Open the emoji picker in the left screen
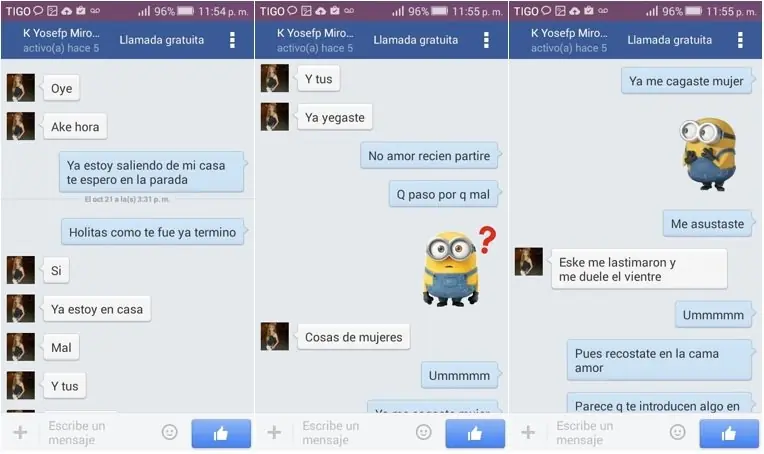The height and width of the screenshot is (454, 764). click(170, 432)
